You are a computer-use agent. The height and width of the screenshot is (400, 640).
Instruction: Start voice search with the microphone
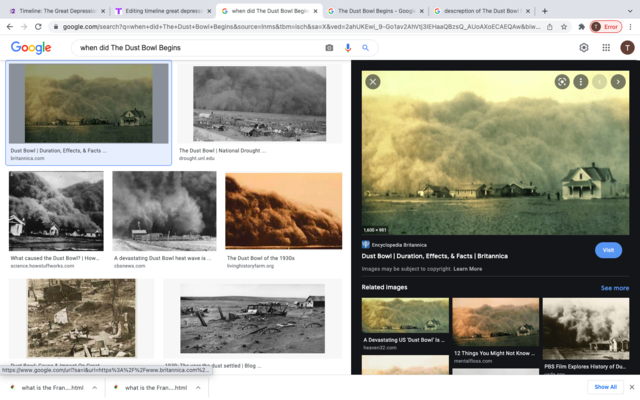pos(348,48)
